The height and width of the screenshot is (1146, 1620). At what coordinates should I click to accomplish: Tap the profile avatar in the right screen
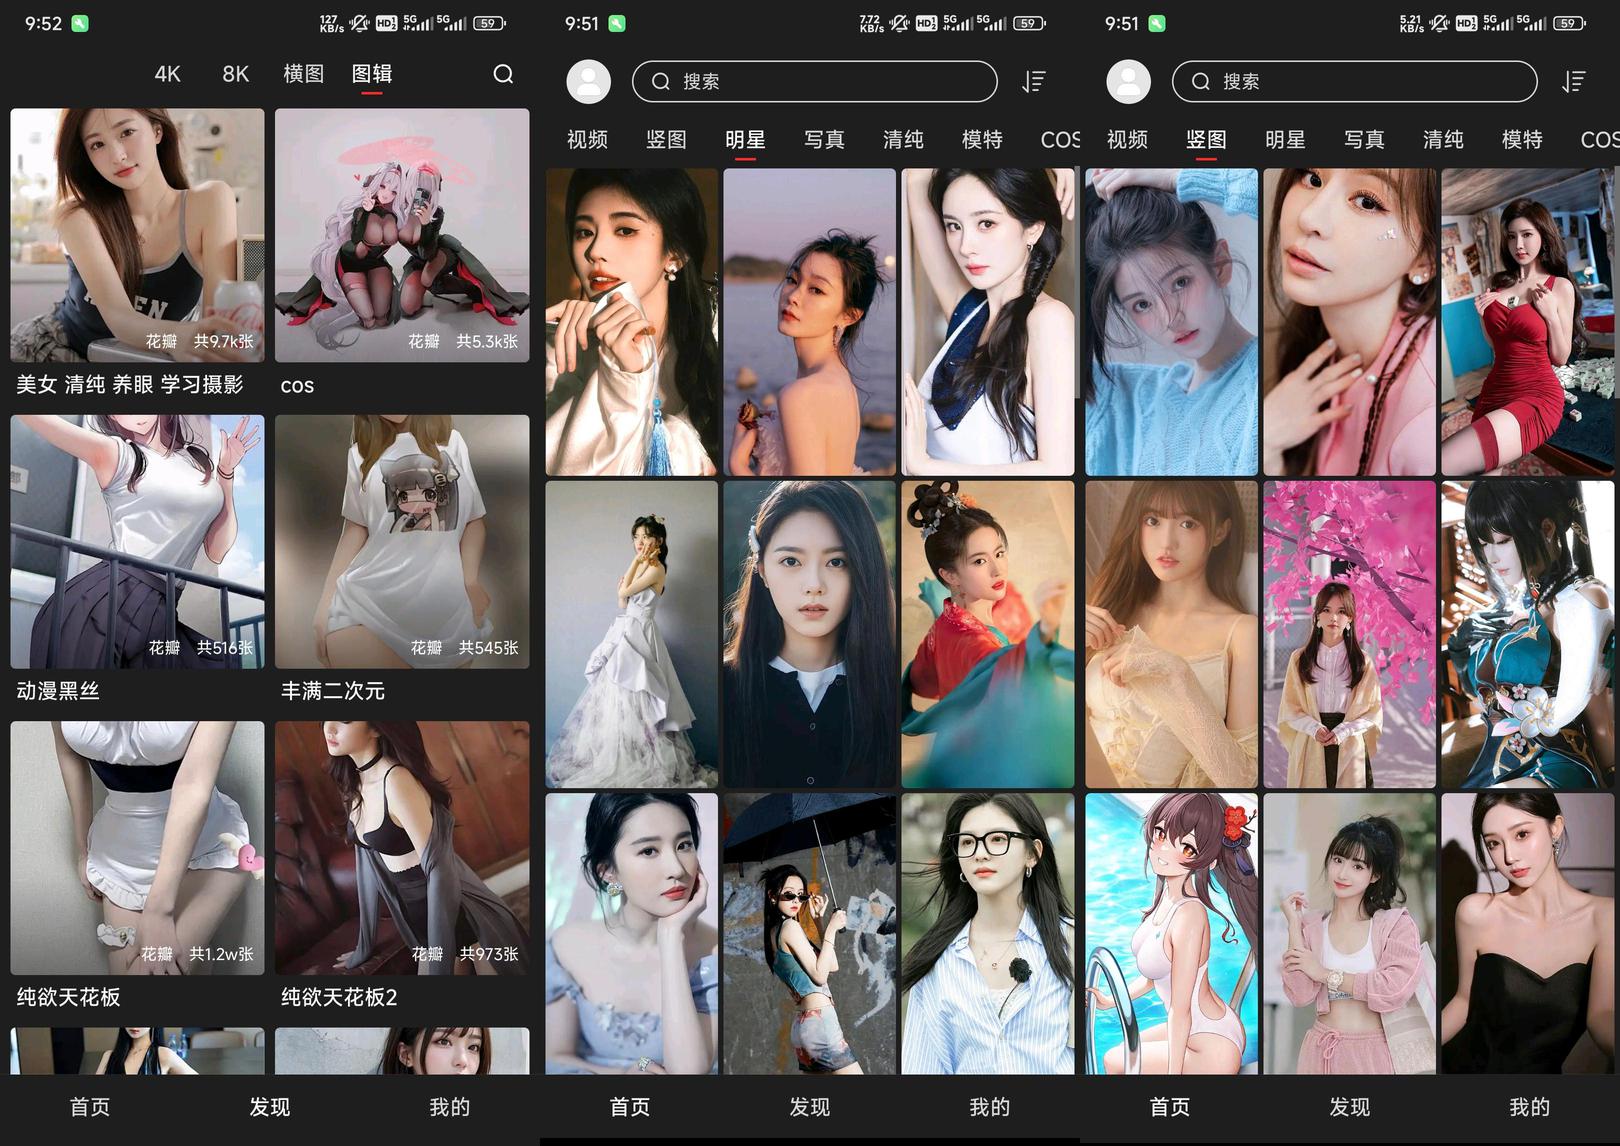[x=1128, y=82]
